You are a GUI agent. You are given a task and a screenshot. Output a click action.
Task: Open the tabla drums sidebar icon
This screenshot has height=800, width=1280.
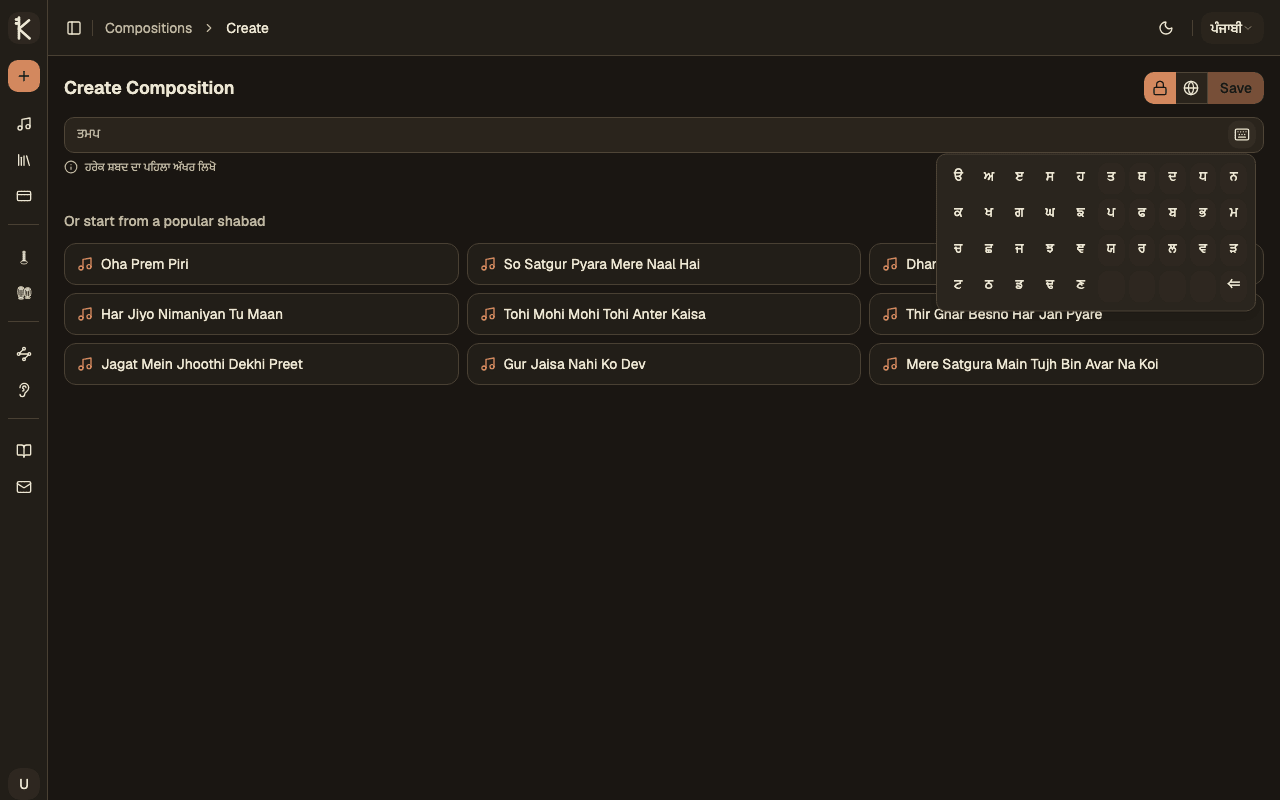(x=24, y=293)
